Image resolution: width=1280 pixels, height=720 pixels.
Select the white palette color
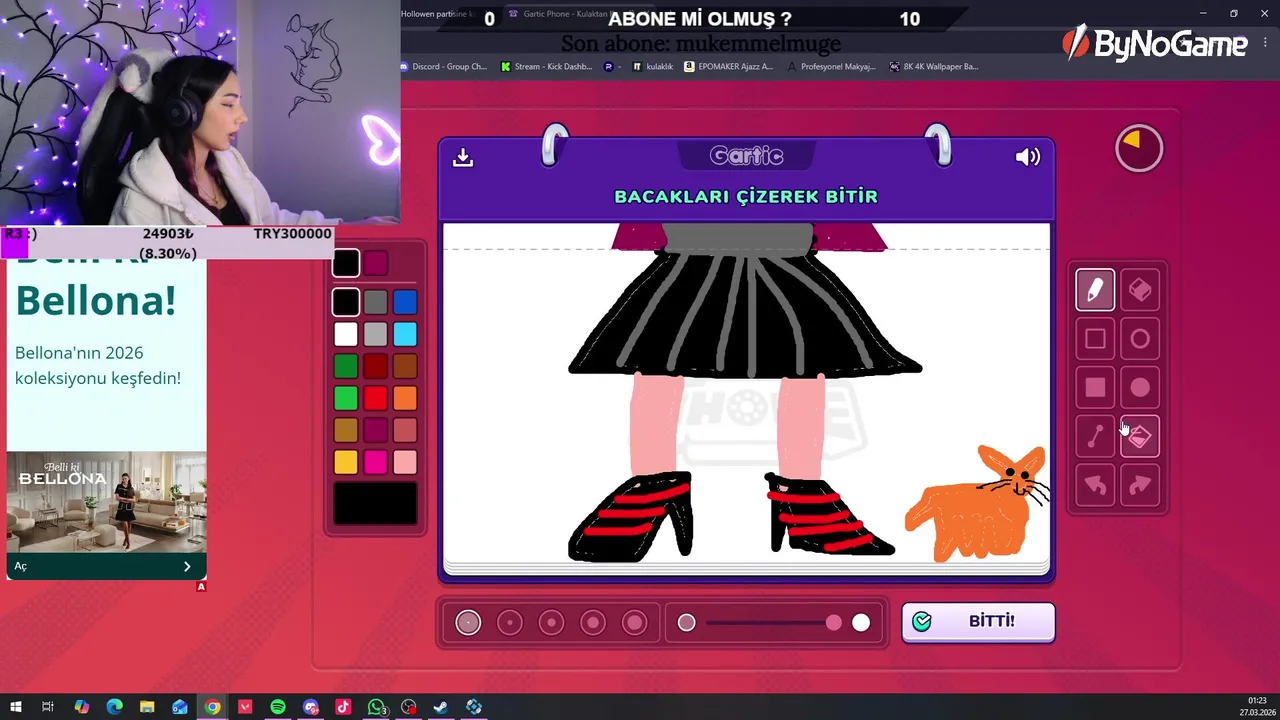[346, 334]
